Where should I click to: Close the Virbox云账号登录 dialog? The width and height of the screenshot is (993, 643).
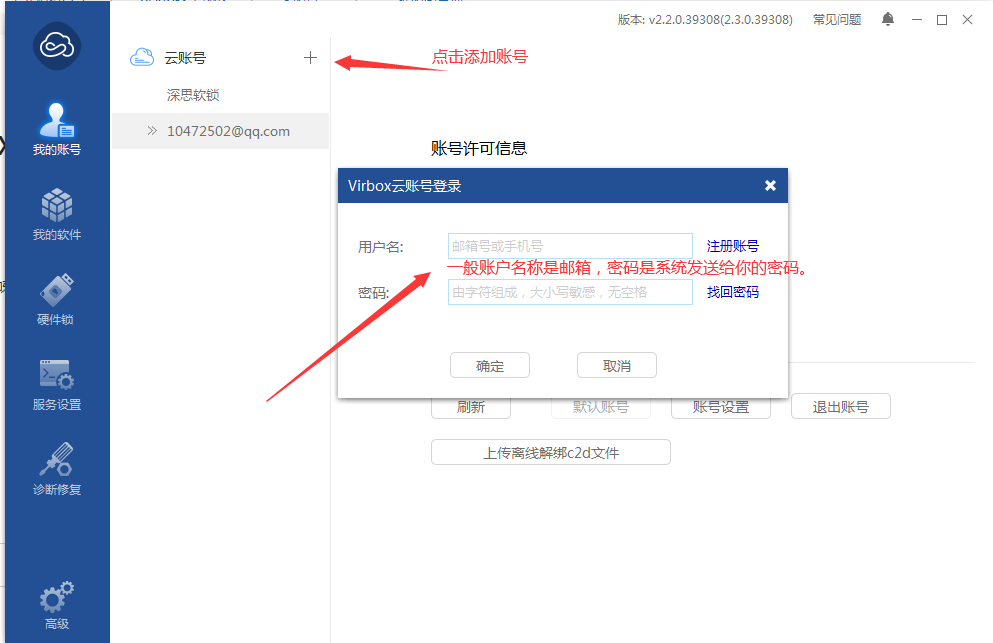(x=770, y=185)
